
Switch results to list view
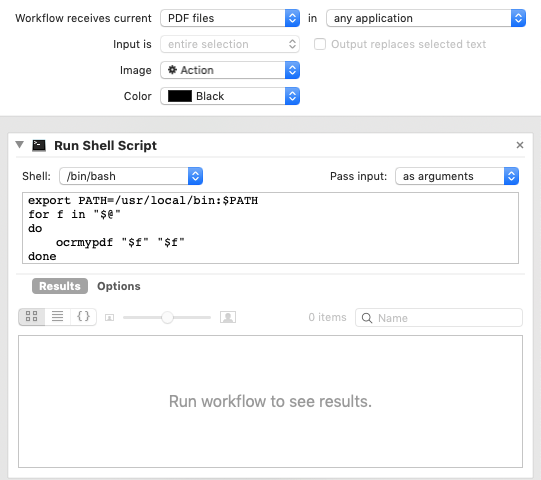[58, 316]
